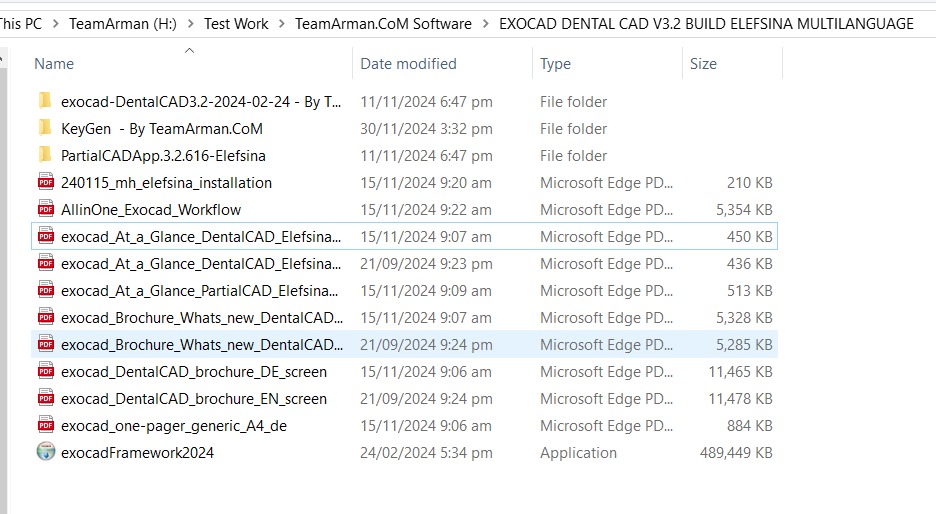Screen dimensions: 936x514
Task: Click PDF icon of exocad_DentalCAD_brochure_EN_screen
Action: 46,398
